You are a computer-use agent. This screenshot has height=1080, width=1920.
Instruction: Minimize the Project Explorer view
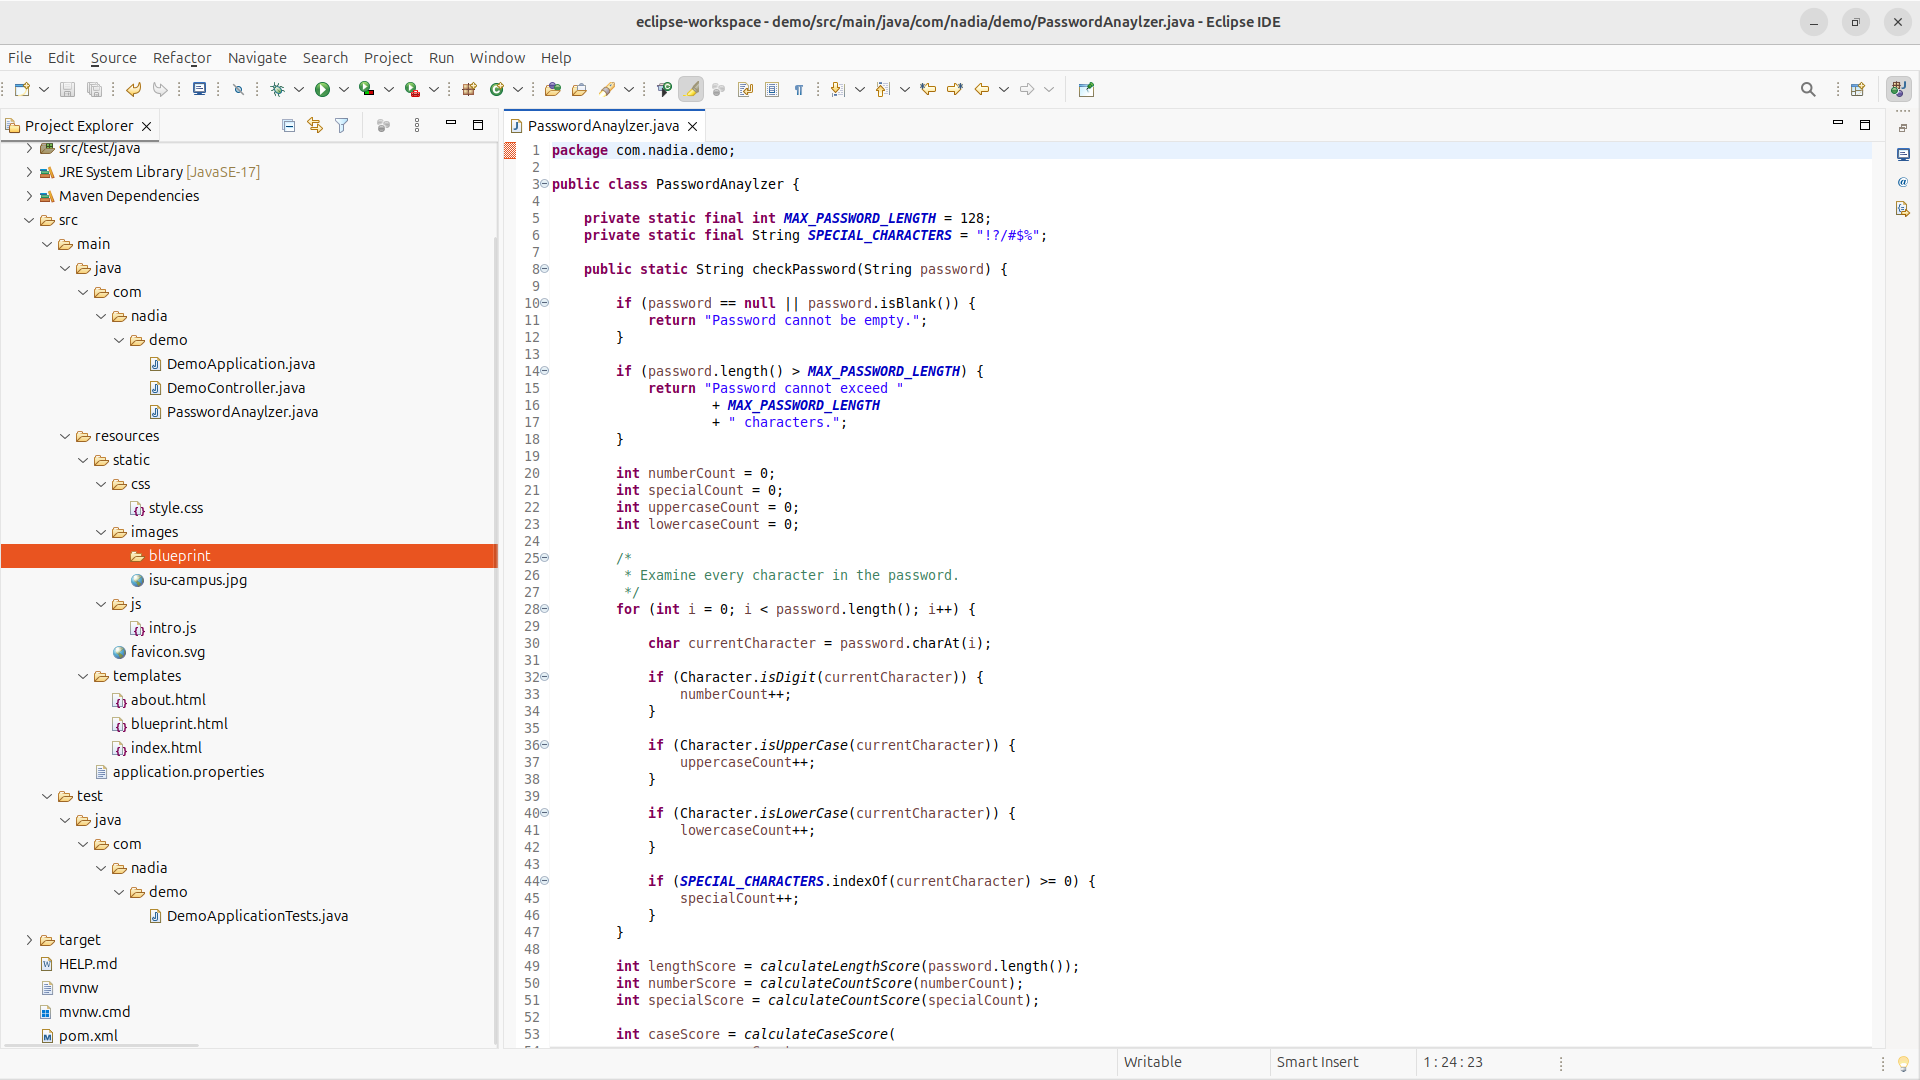pyautogui.click(x=451, y=124)
